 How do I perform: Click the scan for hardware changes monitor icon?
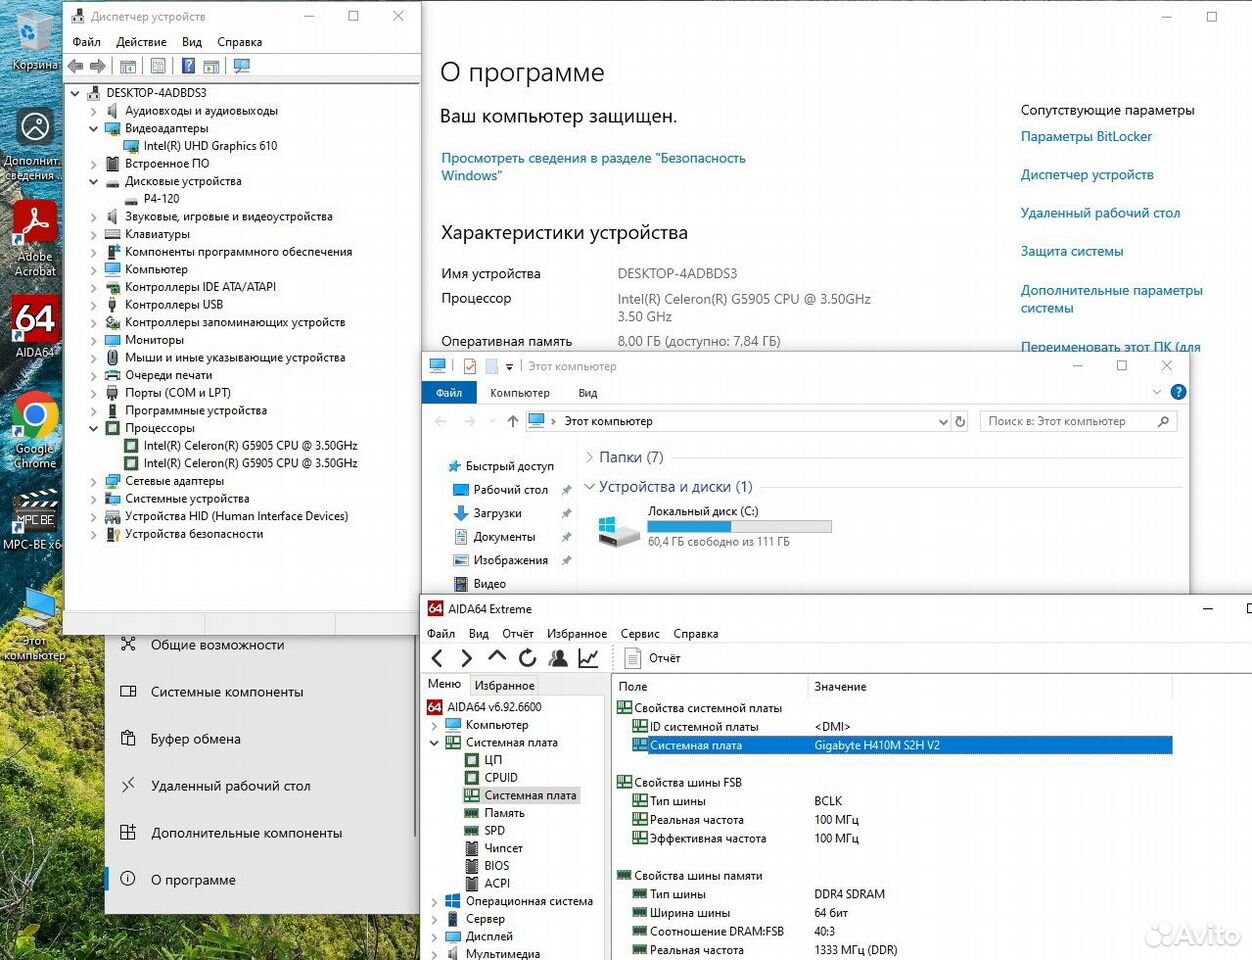[x=241, y=66]
